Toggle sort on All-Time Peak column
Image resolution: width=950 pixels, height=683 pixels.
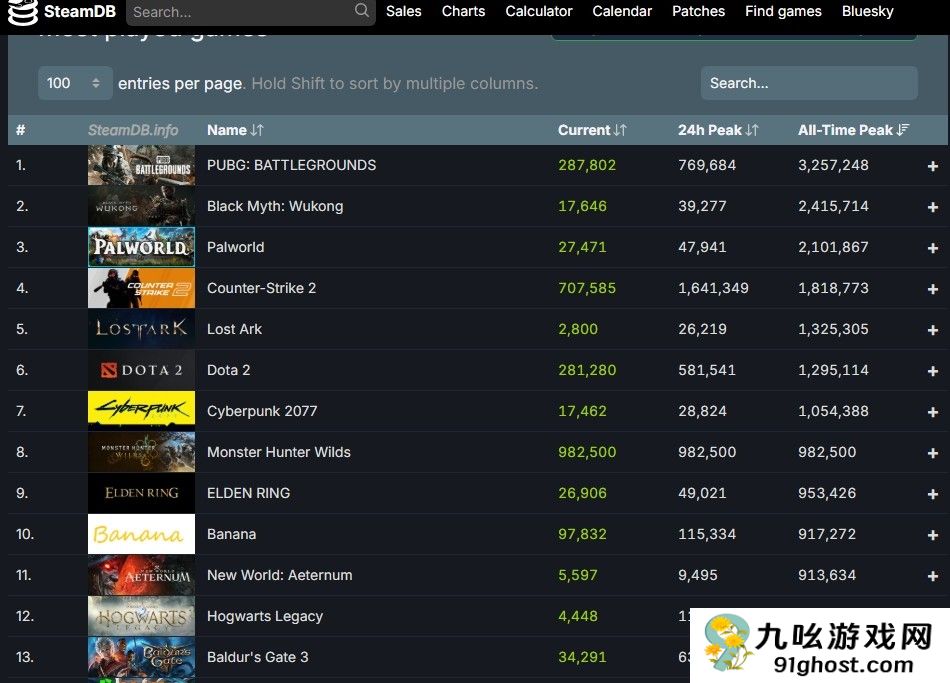[853, 130]
